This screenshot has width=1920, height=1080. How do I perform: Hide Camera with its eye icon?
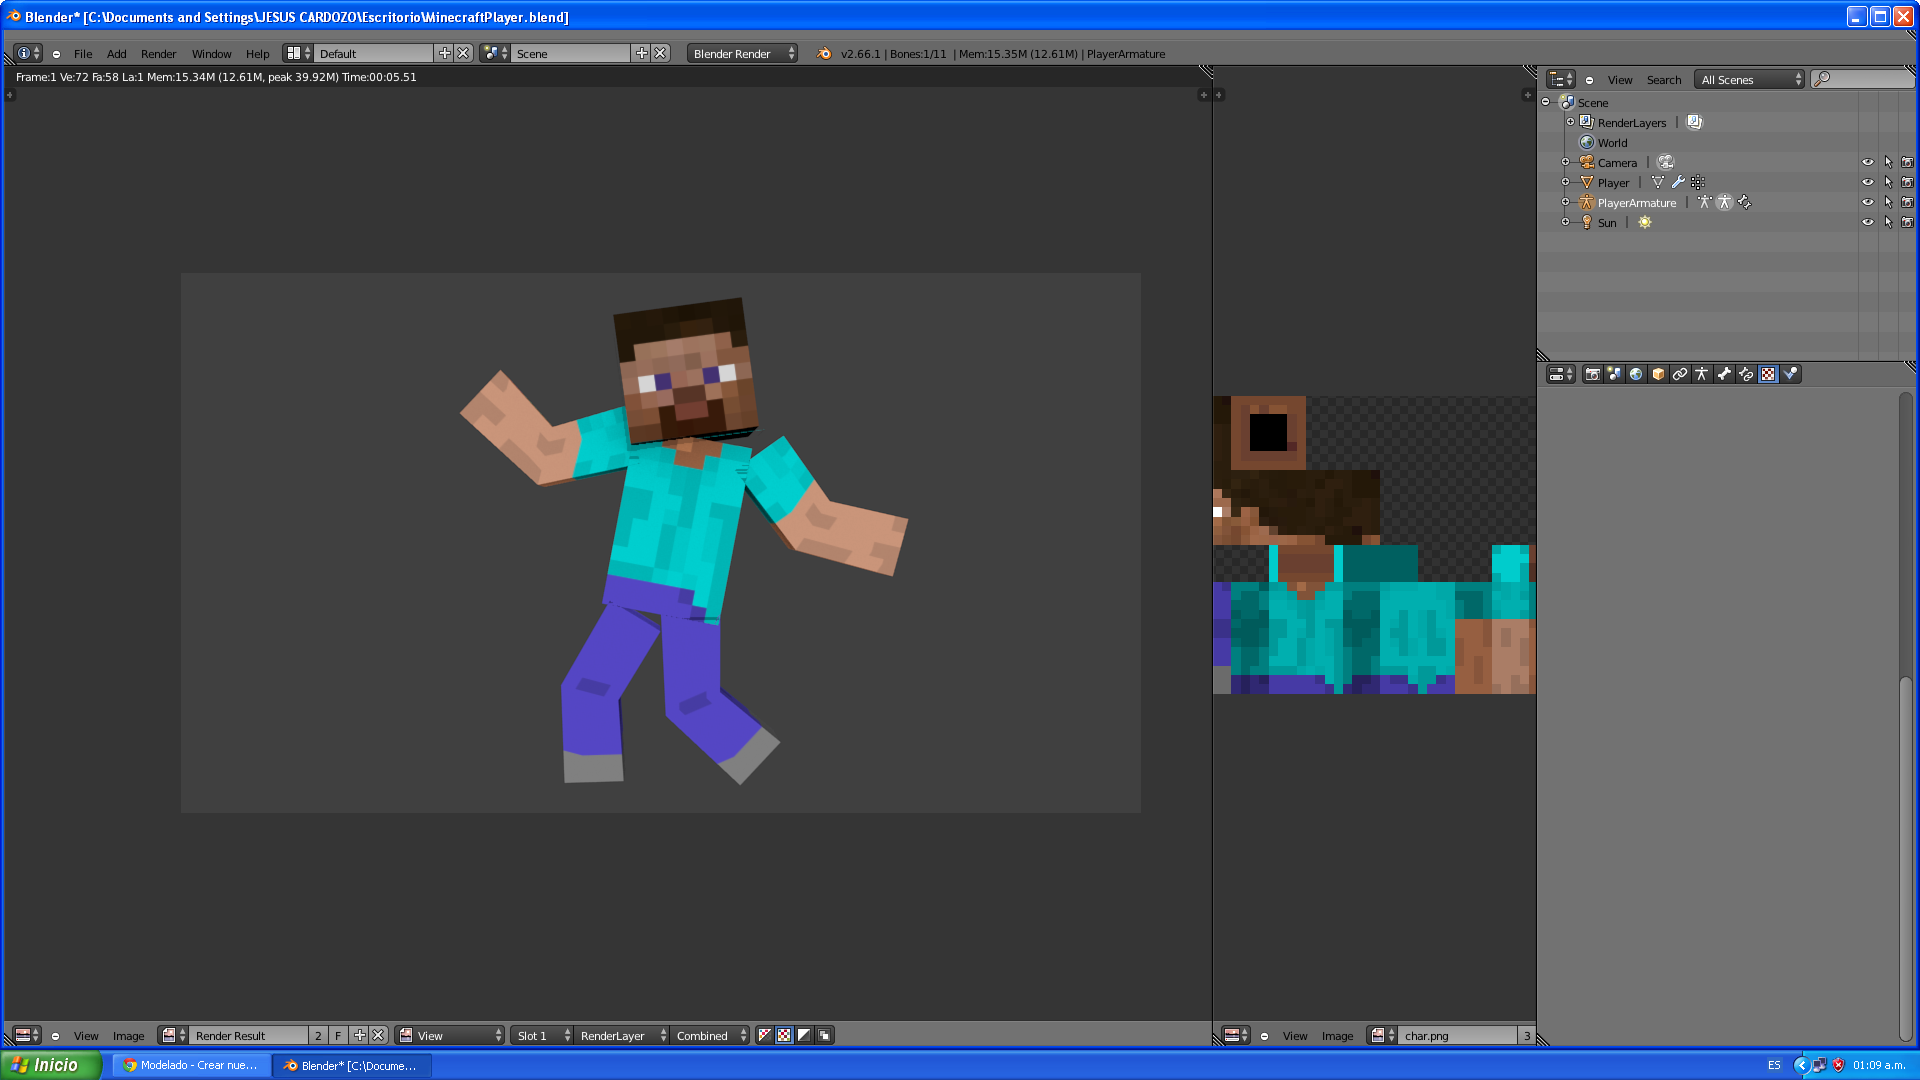1867,162
